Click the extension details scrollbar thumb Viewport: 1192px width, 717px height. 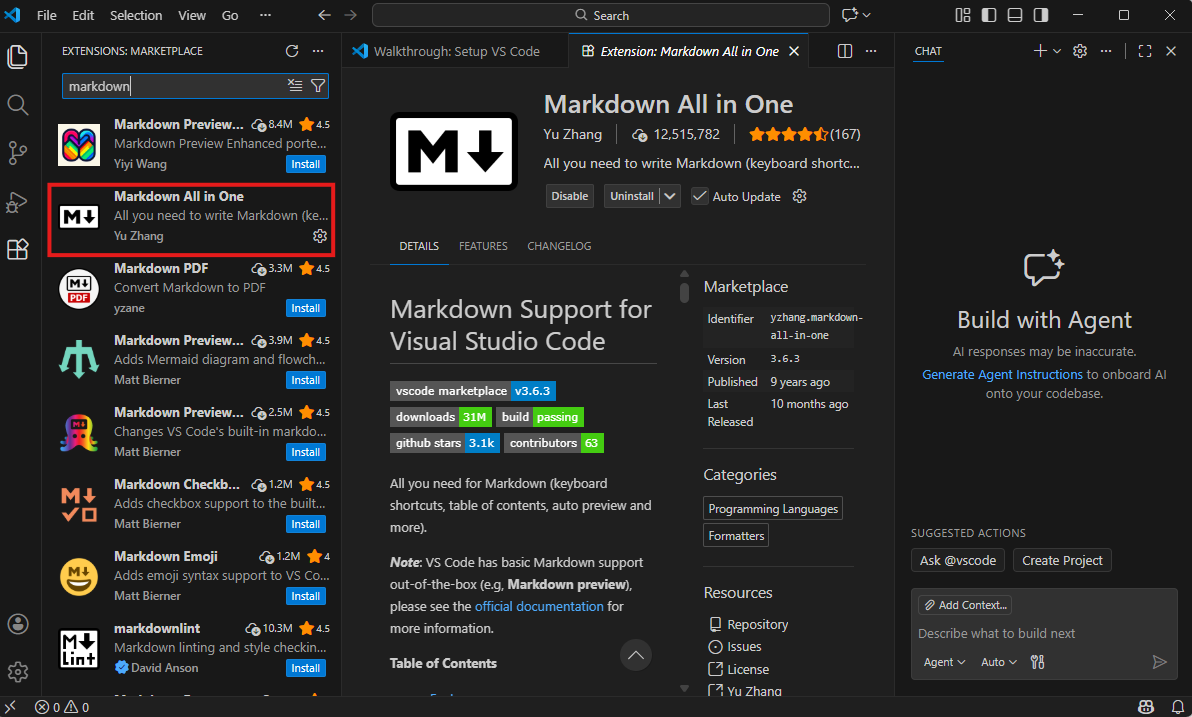pos(684,292)
